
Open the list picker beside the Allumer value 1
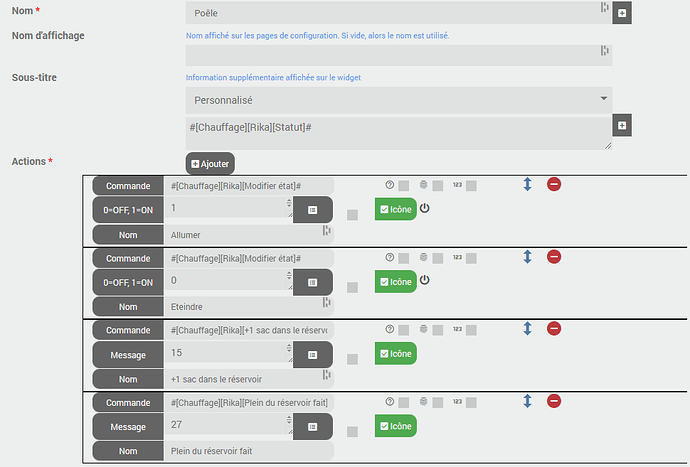[313, 209]
